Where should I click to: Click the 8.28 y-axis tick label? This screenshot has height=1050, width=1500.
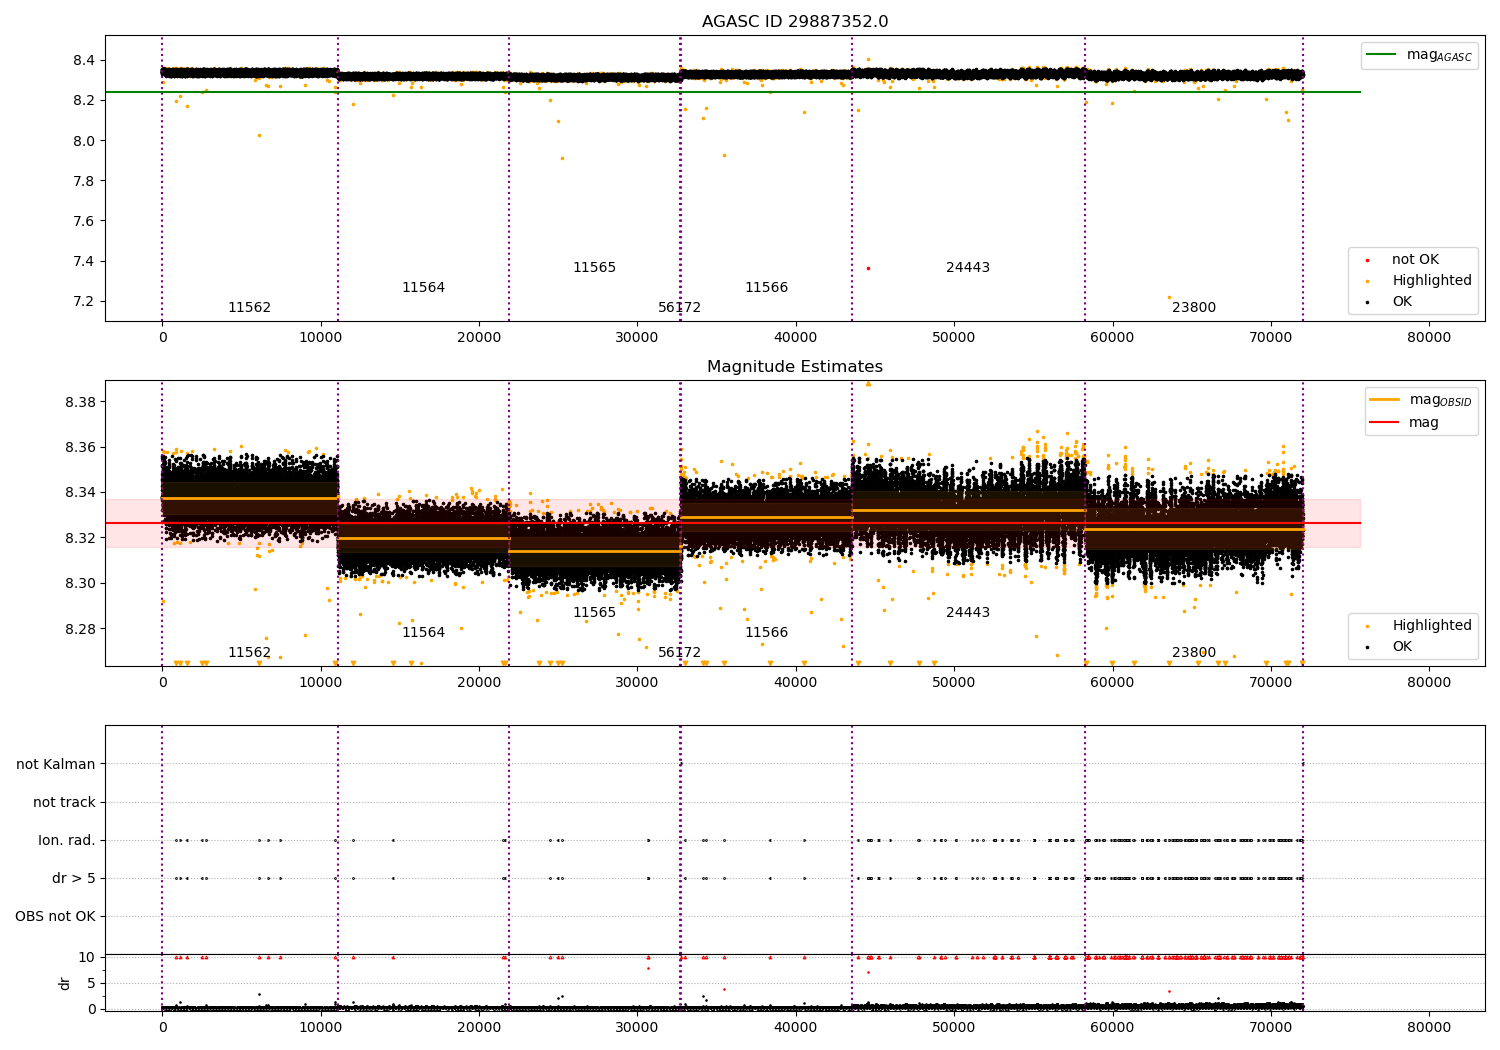coord(80,629)
